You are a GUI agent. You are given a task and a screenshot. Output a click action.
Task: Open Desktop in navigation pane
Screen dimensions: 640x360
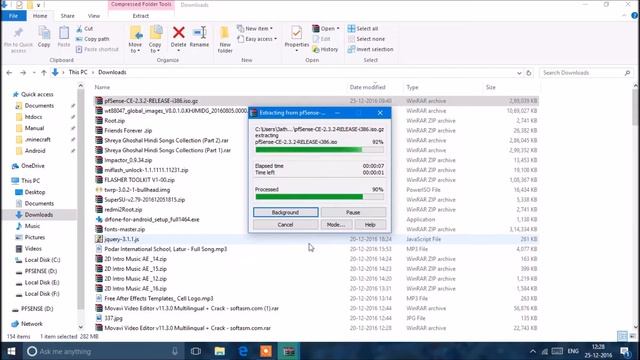point(35,192)
